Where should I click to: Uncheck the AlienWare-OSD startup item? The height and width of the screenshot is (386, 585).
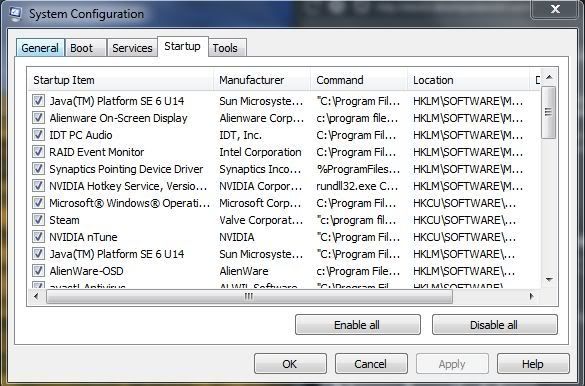(x=38, y=271)
